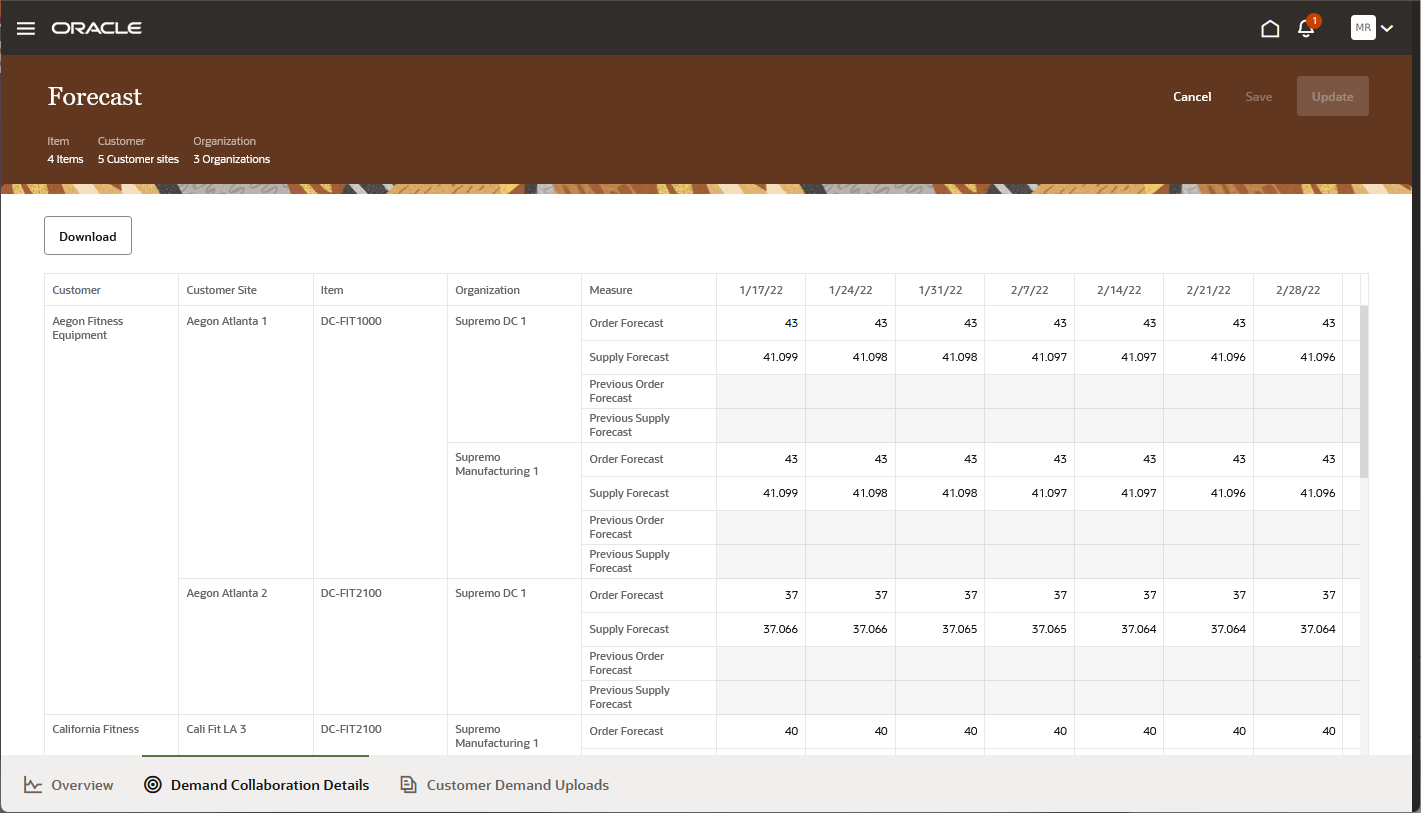Expand the MR user account menu
The height and width of the screenshot is (813, 1421).
coord(1372,28)
